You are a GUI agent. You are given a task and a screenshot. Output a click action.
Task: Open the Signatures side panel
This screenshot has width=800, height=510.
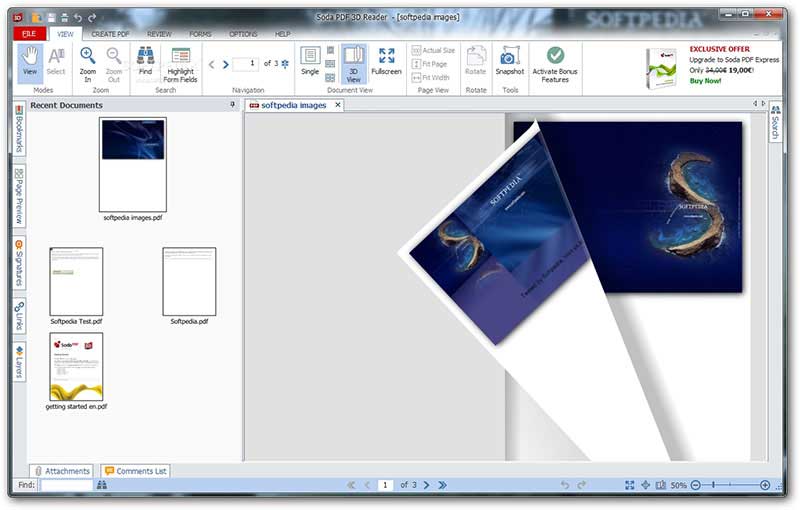click(x=19, y=263)
